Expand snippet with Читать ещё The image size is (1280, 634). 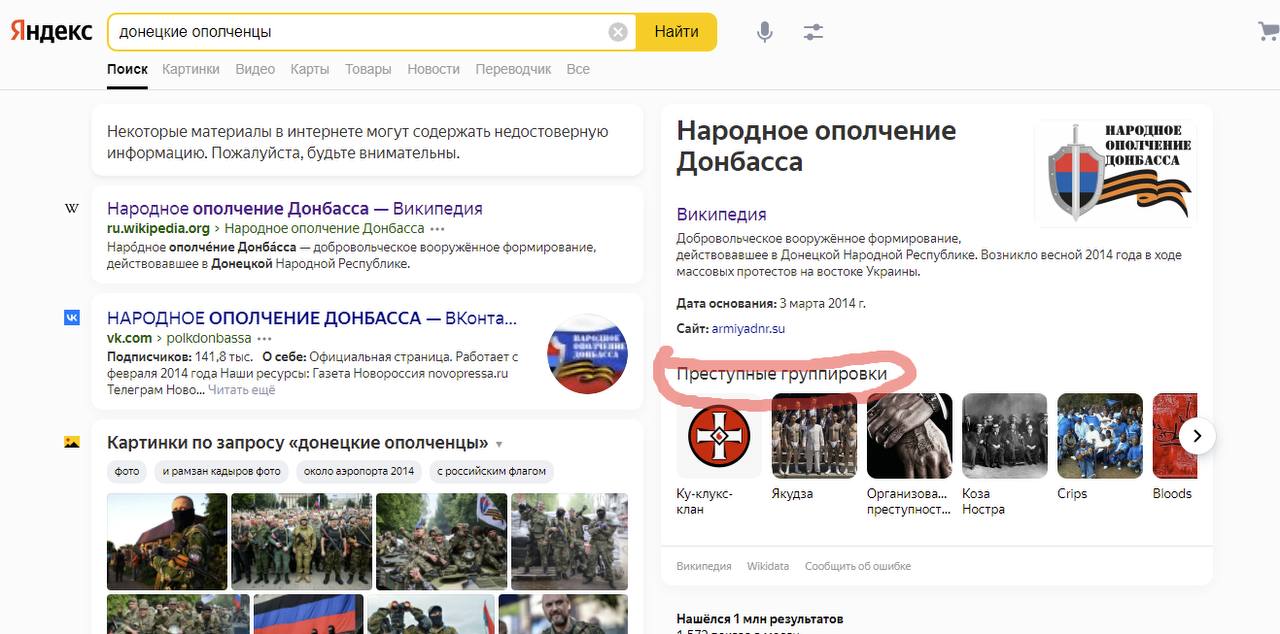(x=241, y=390)
